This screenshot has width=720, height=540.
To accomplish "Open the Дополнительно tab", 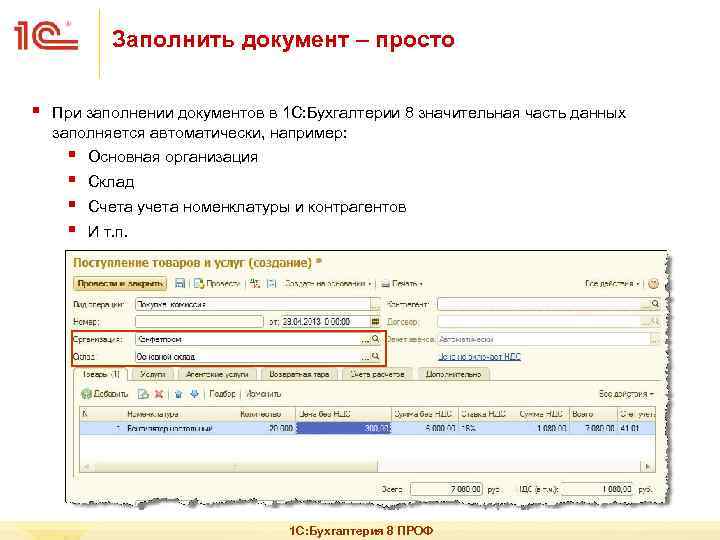I will pos(454,374).
